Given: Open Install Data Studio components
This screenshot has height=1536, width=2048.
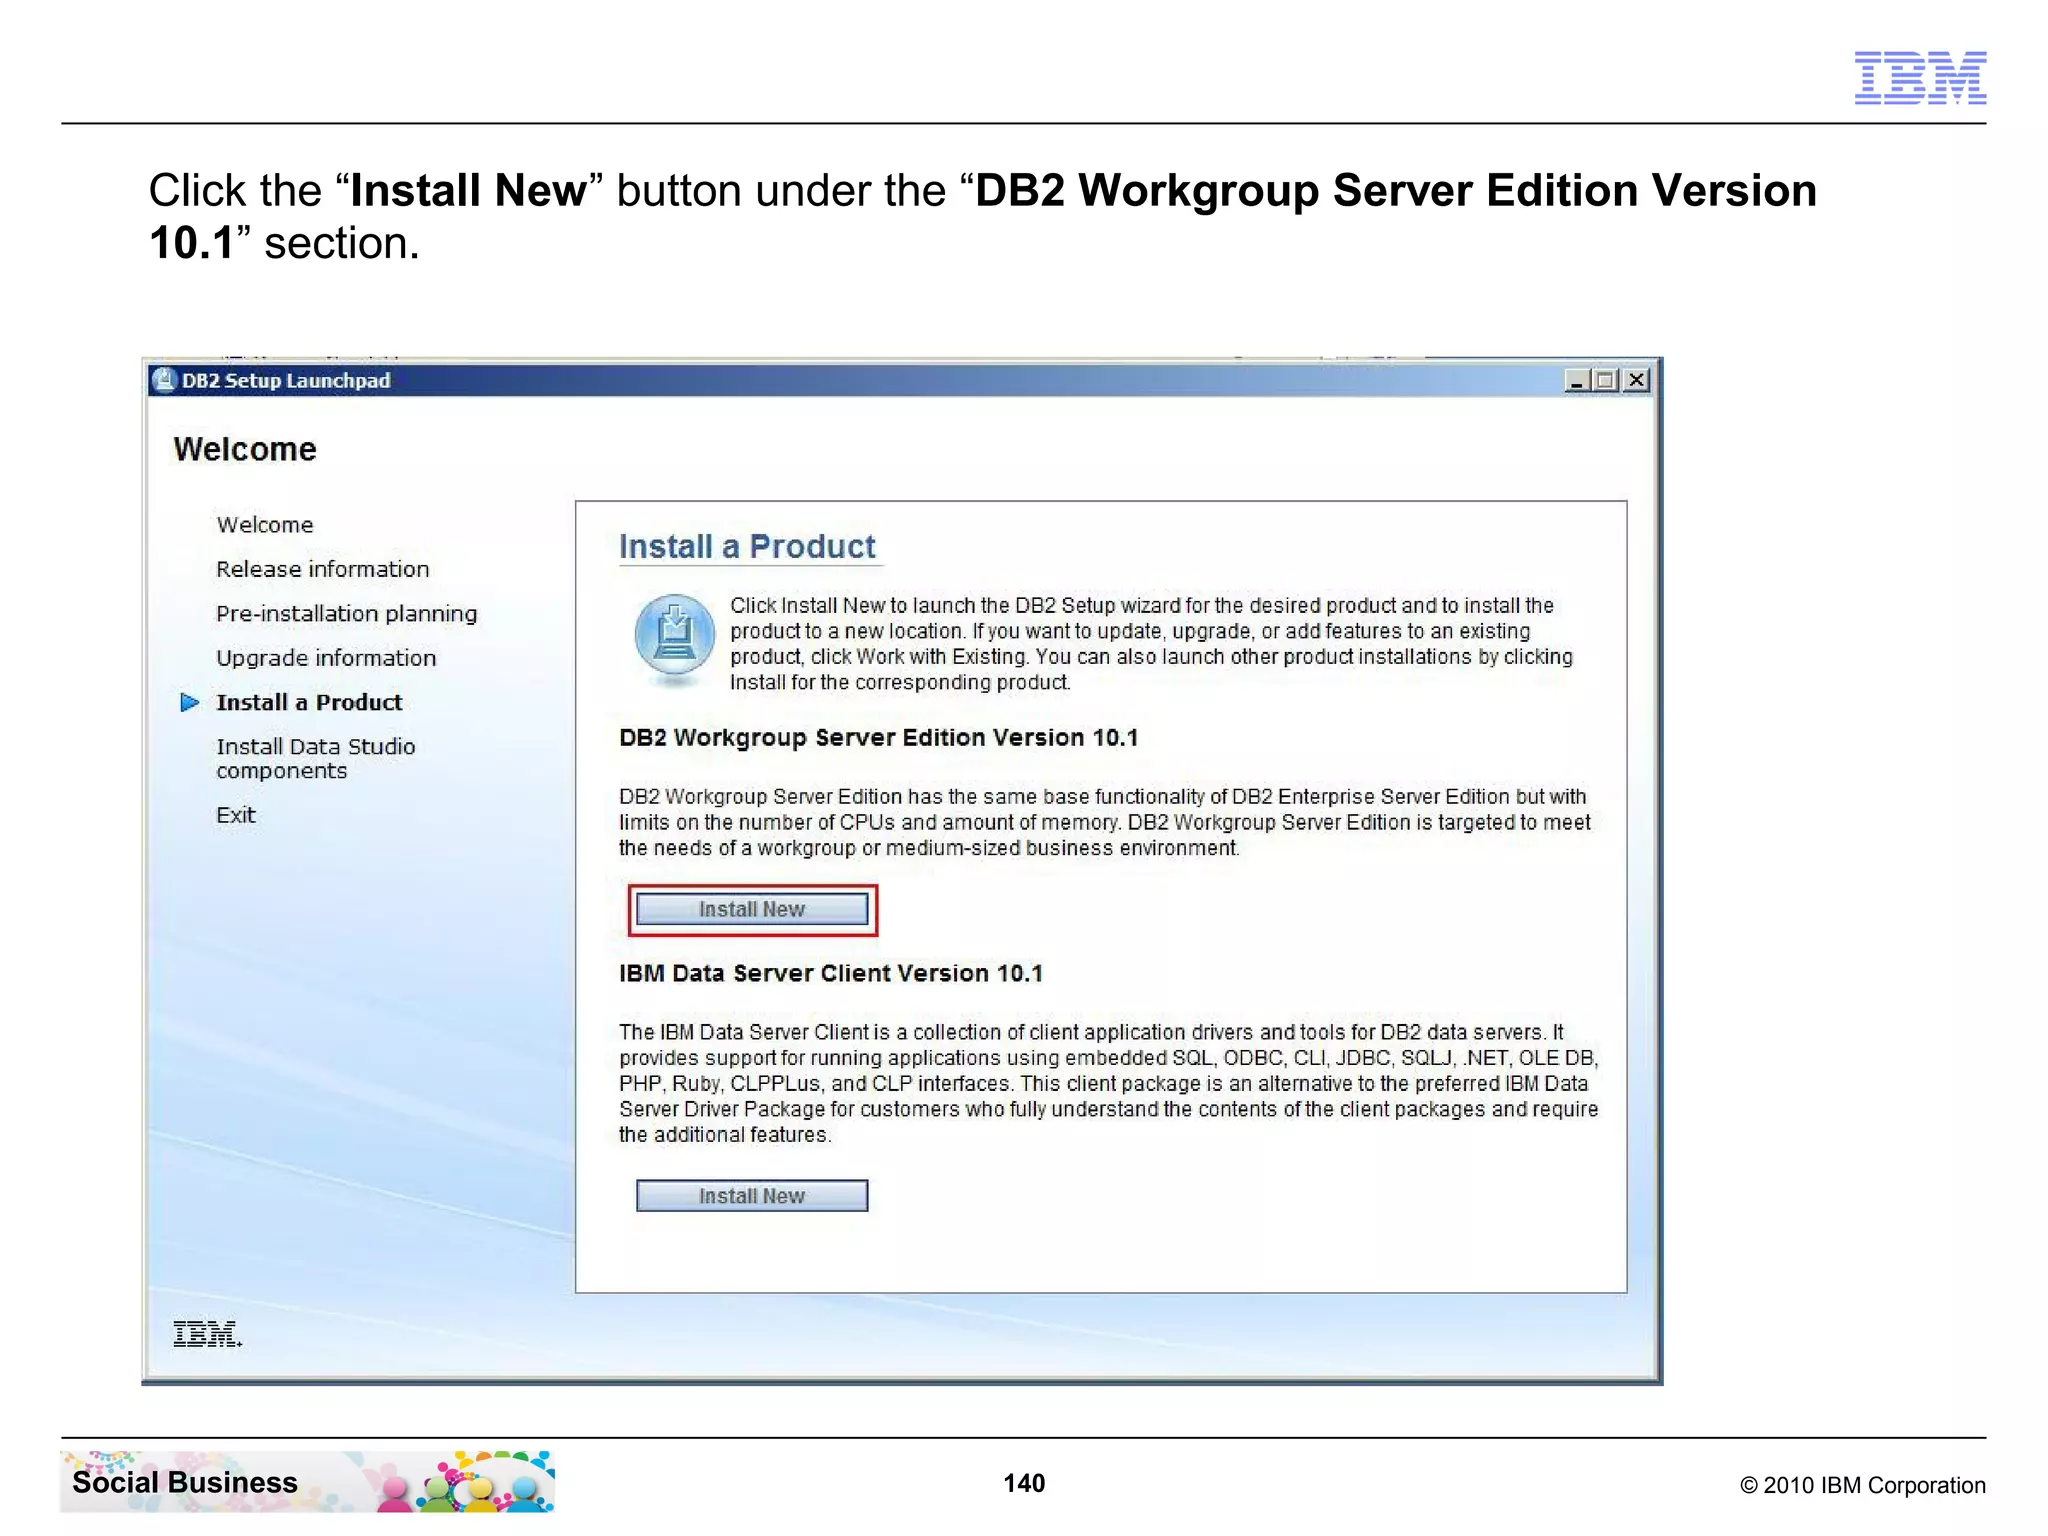Looking at the screenshot, I should (x=315, y=758).
